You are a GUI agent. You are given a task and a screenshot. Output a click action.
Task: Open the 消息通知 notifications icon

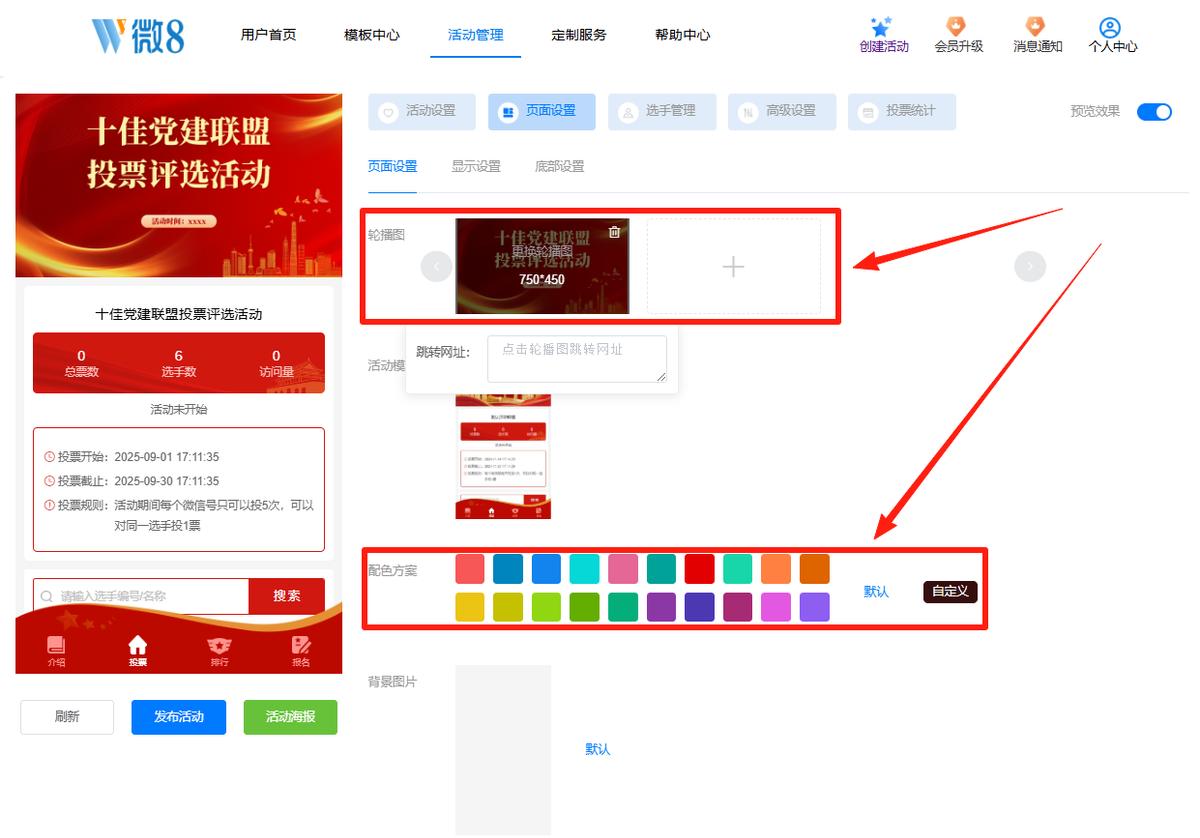[x=1035, y=27]
